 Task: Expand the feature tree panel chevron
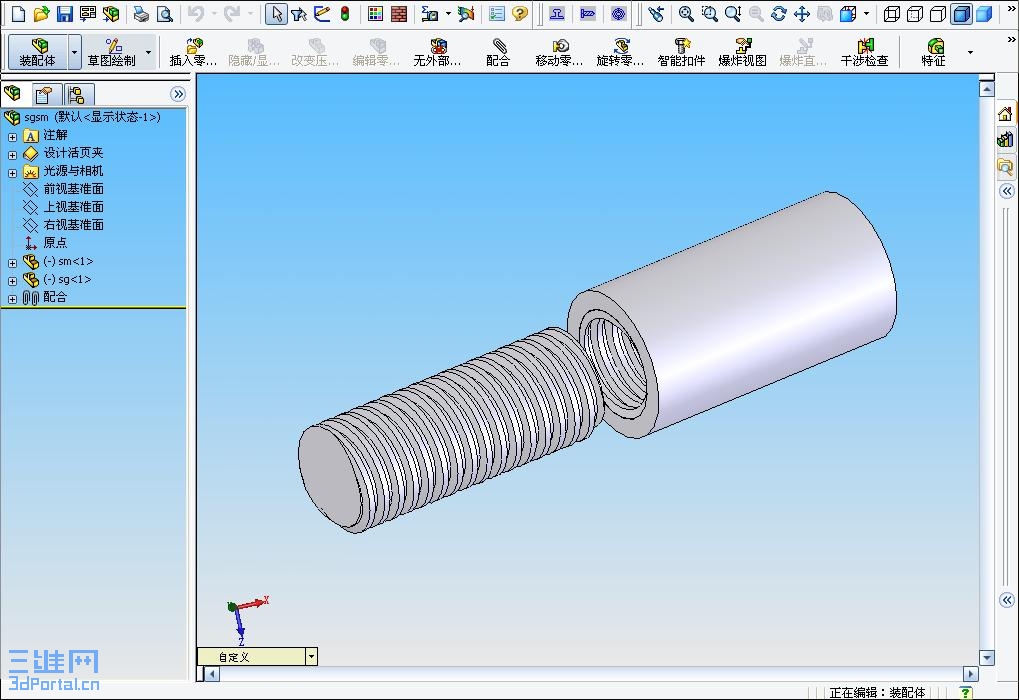(178, 94)
